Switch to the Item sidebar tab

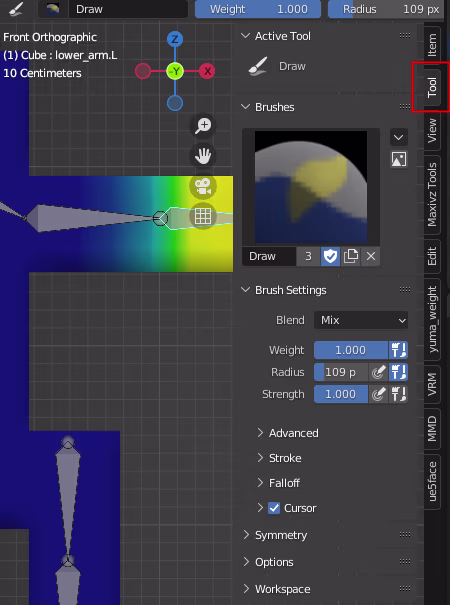tap(432, 45)
